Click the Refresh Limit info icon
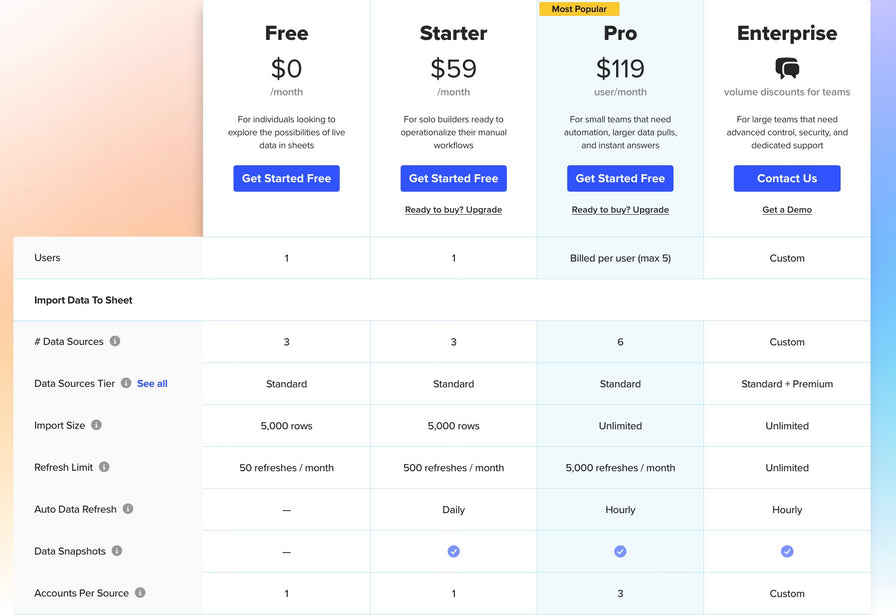Image resolution: width=896 pixels, height=615 pixels. point(104,467)
